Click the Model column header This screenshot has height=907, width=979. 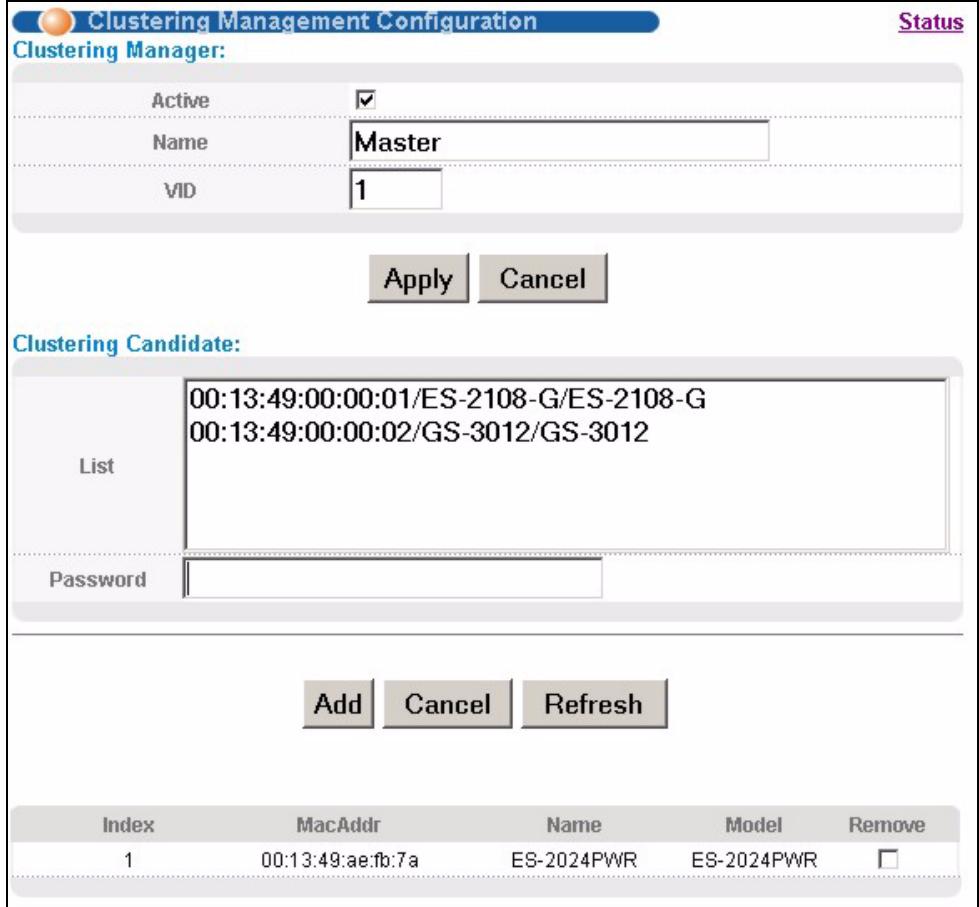[754, 825]
